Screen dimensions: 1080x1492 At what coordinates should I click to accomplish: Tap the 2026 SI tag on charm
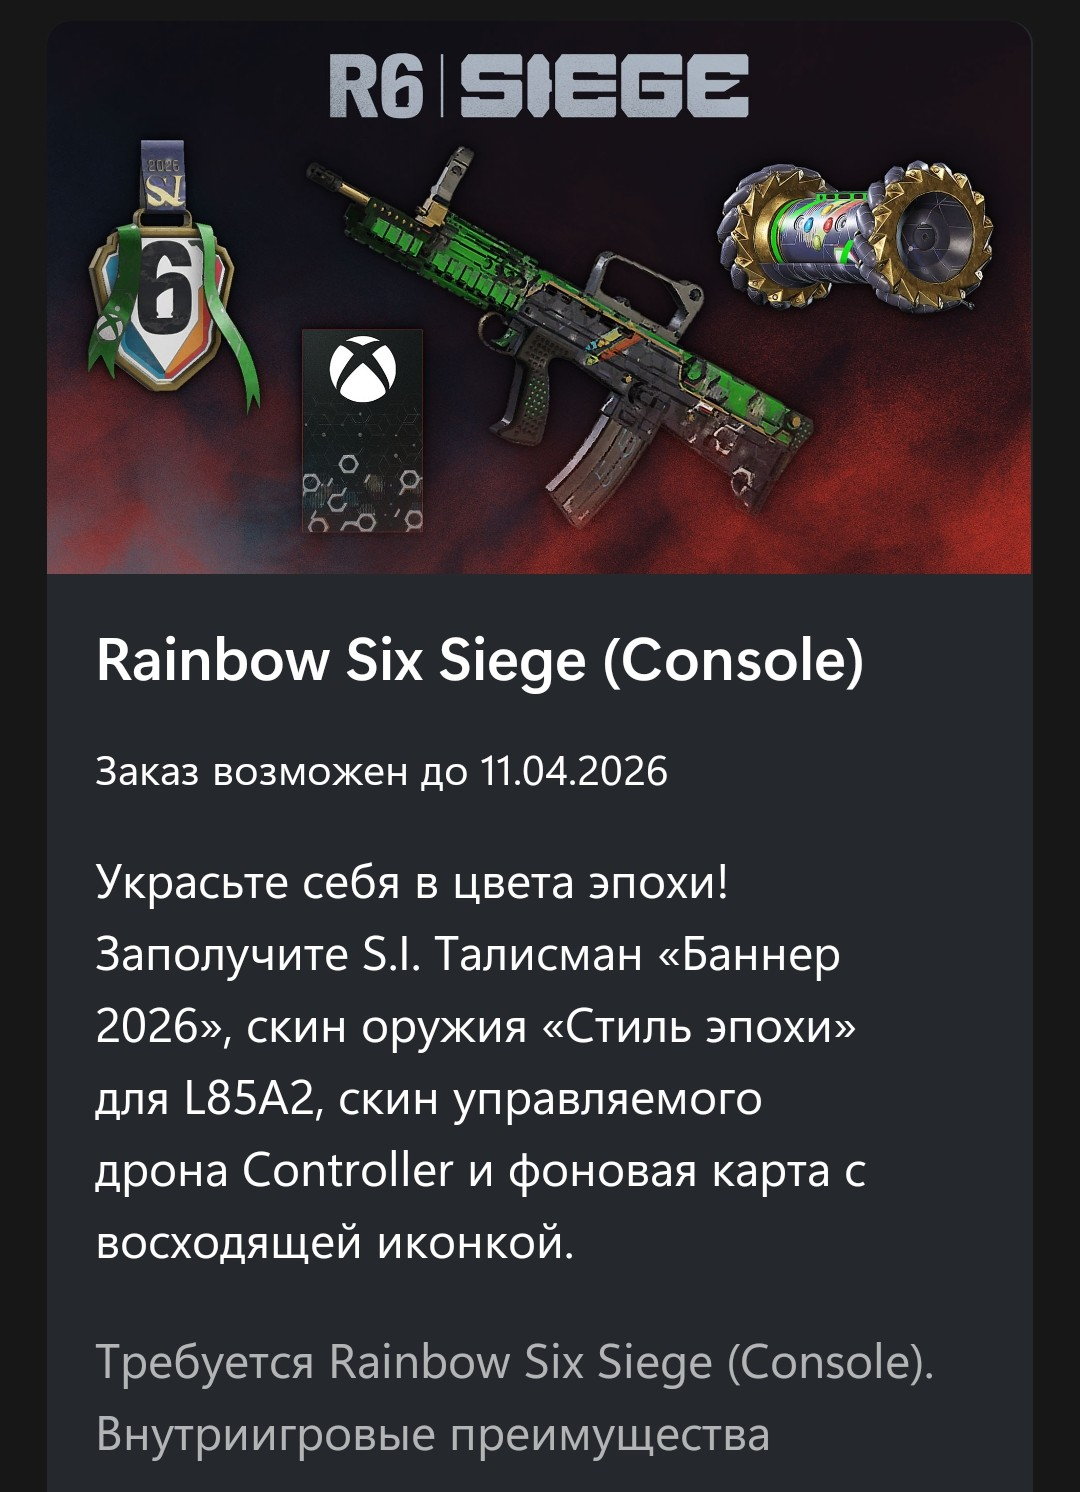[x=162, y=178]
